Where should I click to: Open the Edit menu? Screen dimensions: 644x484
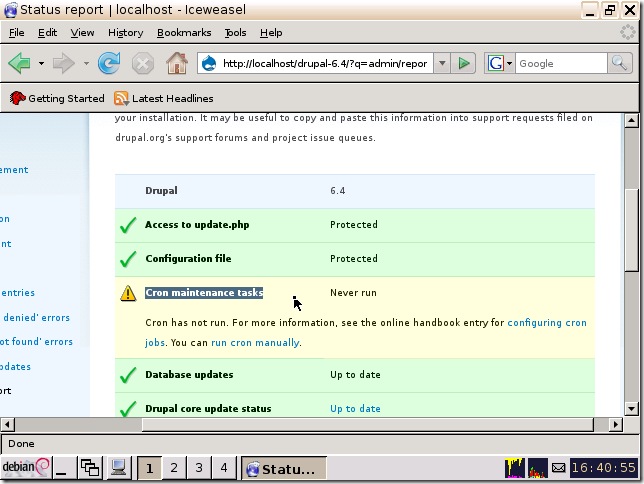(x=47, y=32)
